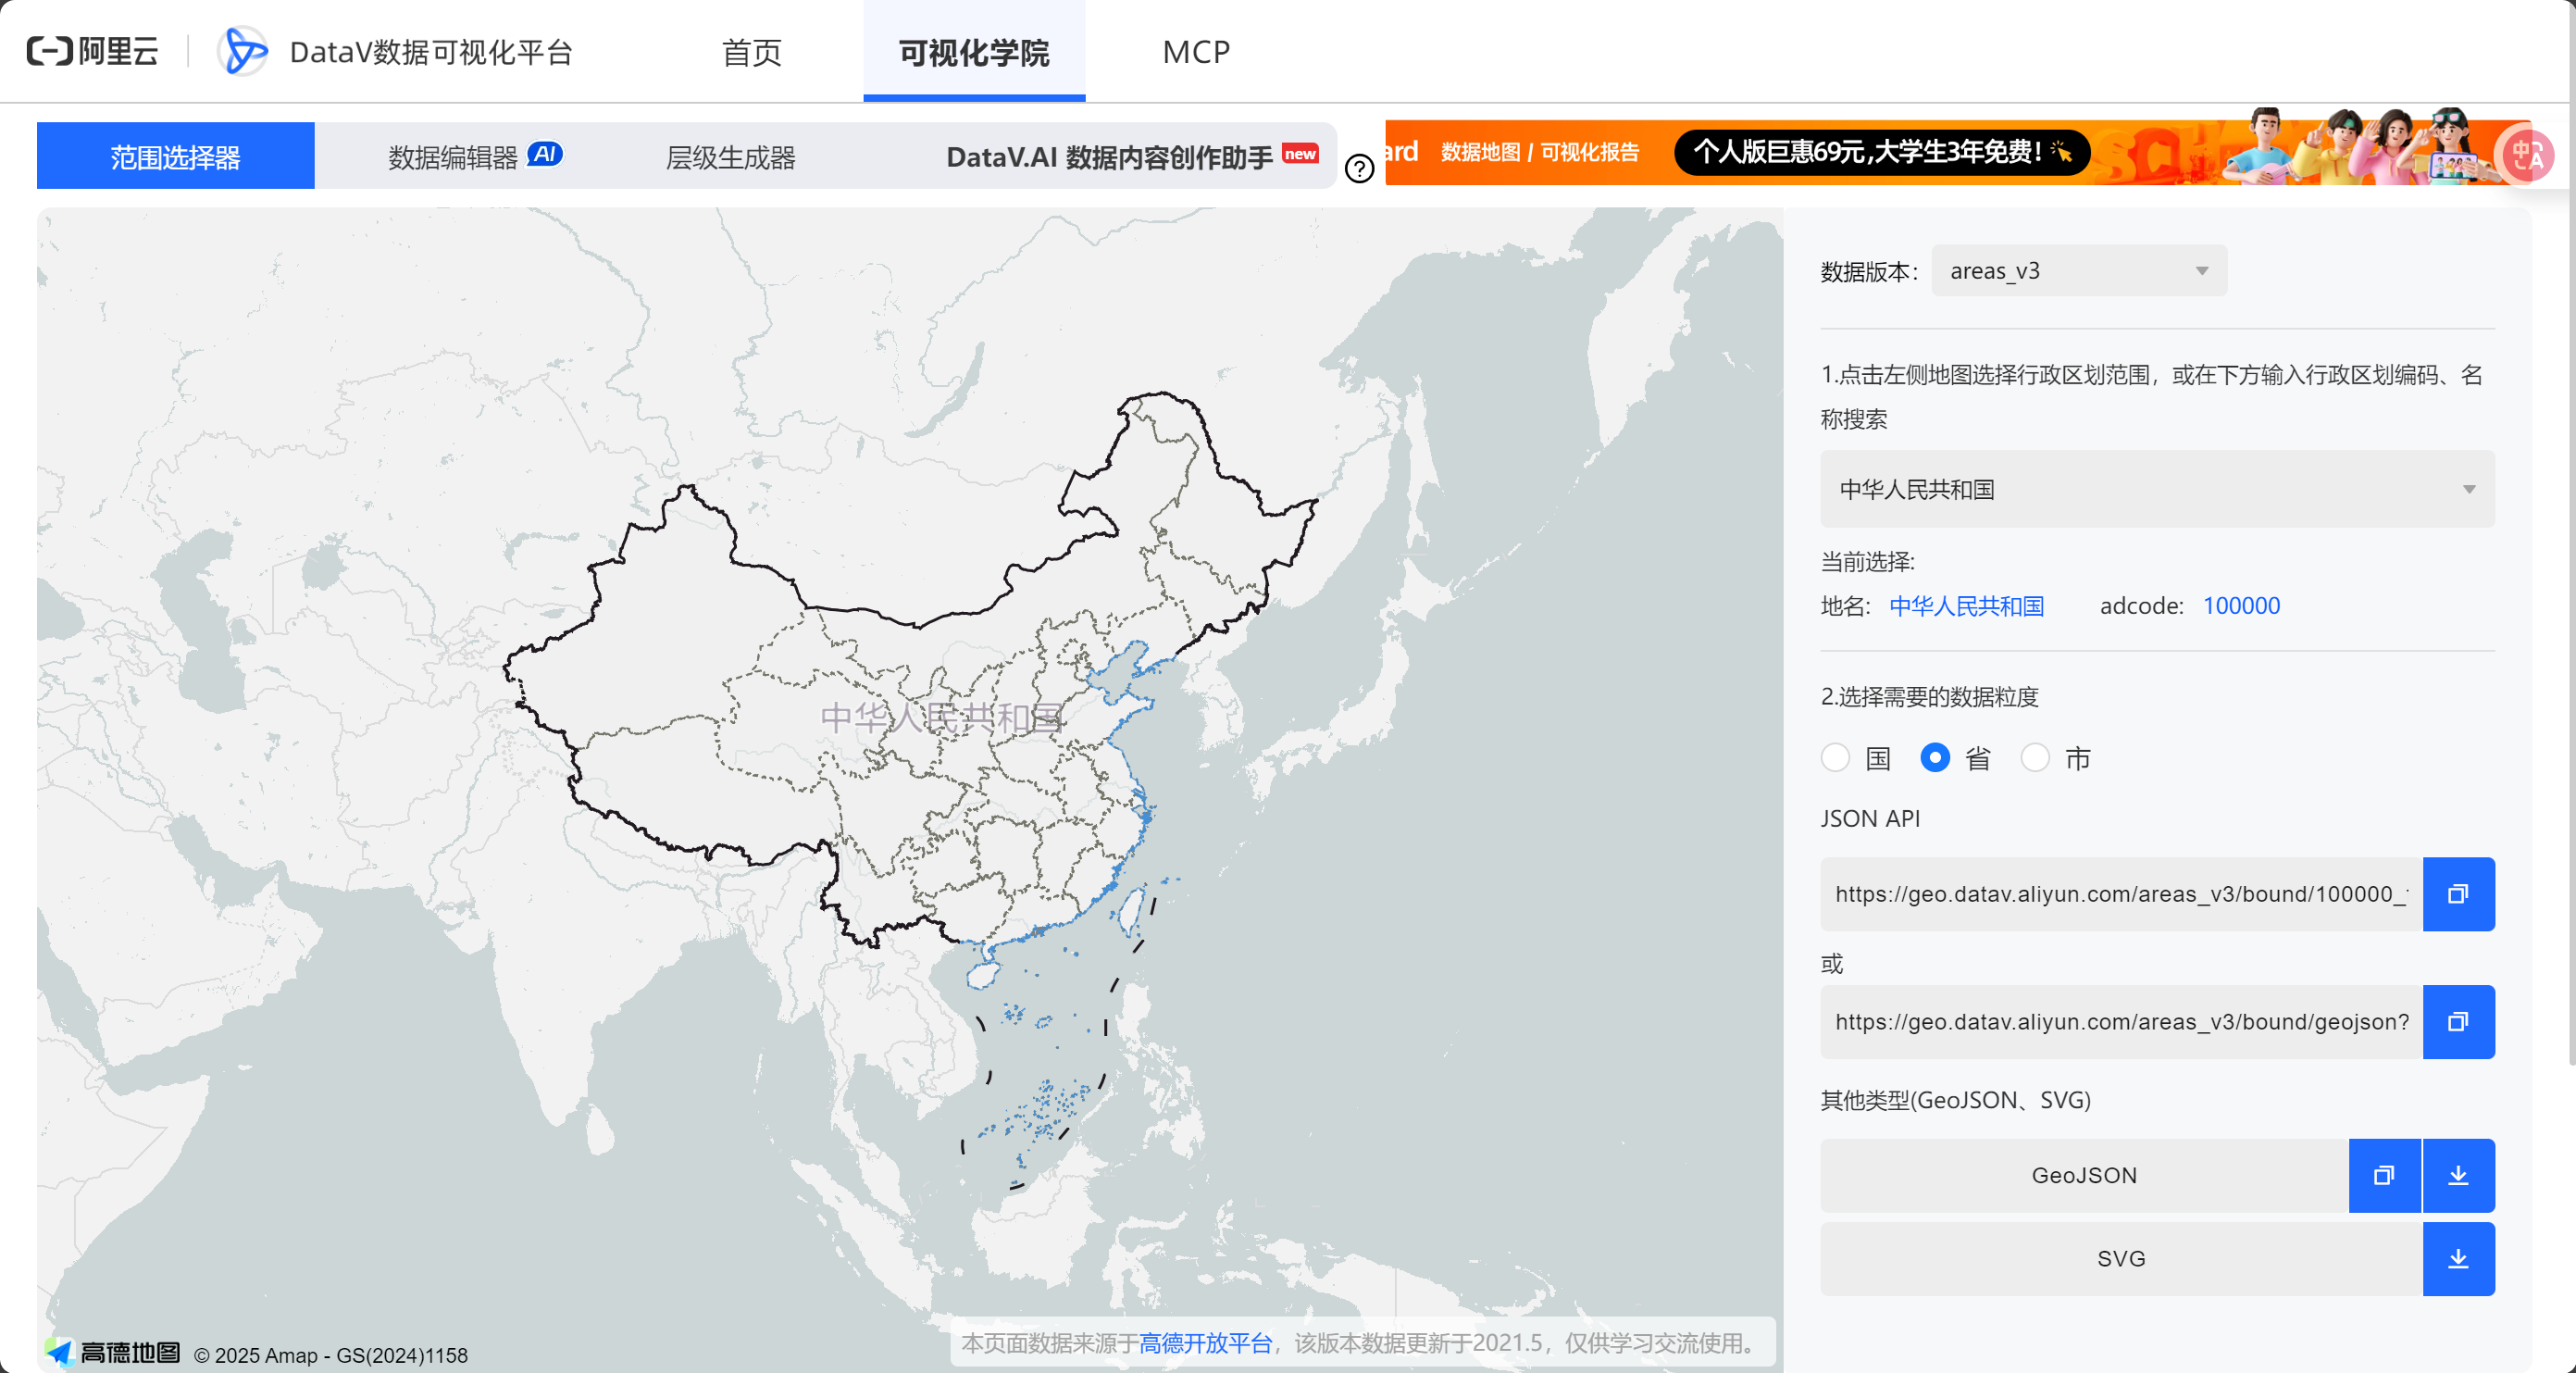Click the © 2025 Amap - GS(2024)1158 text
Screen dimensions: 2576x1373
(x=330, y=1355)
